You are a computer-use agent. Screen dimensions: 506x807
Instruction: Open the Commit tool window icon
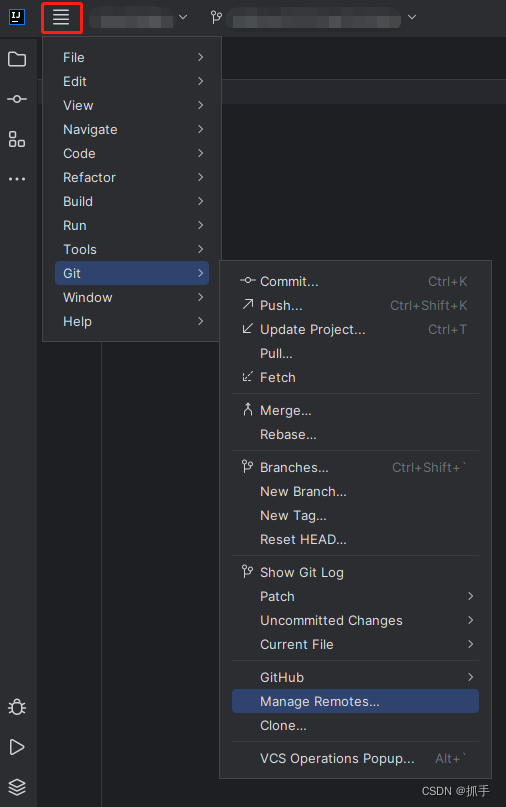tap(17, 99)
